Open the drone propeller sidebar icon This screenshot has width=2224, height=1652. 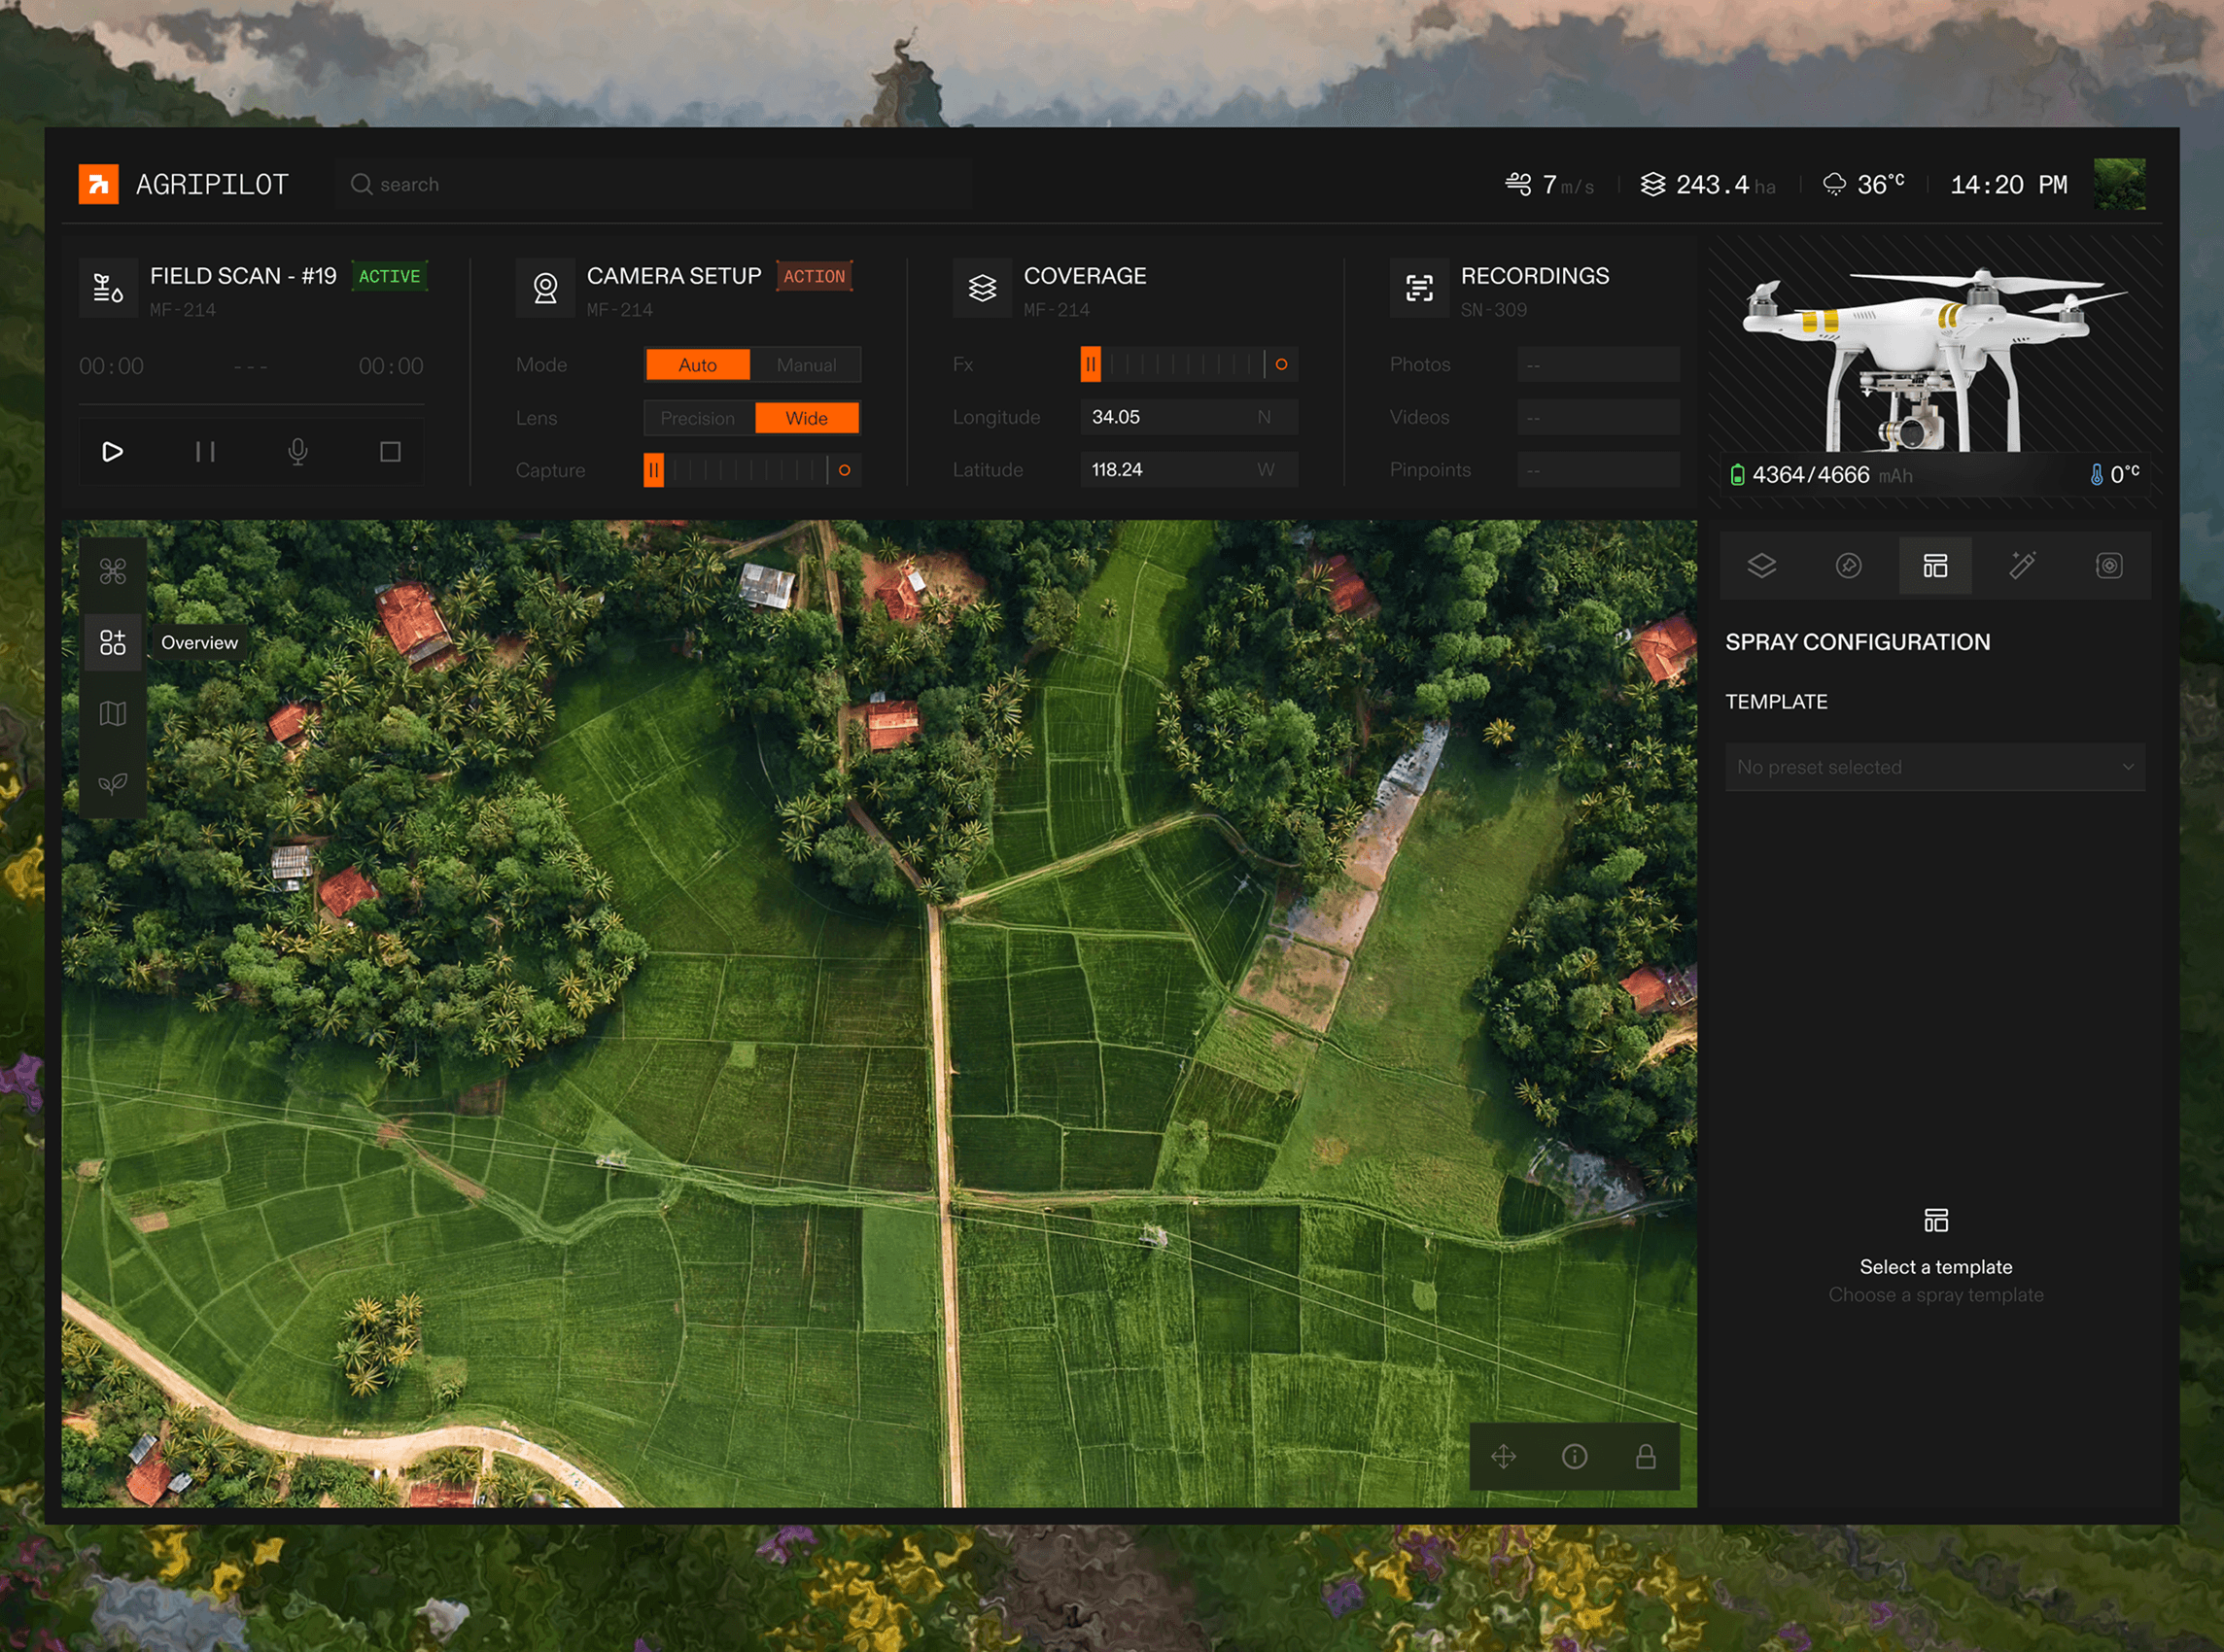113,571
